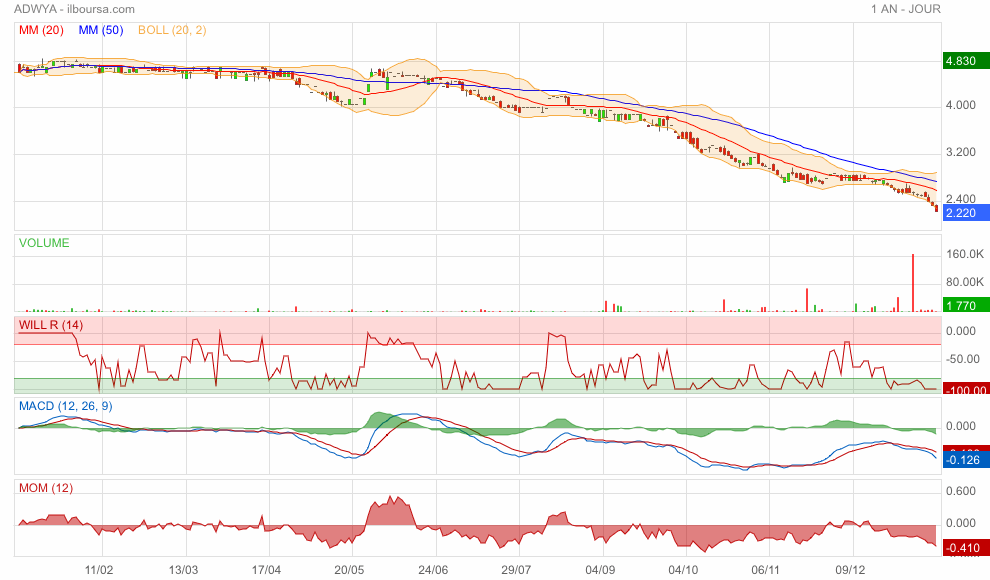The width and height of the screenshot is (990, 580).
Task: Select the 13/03 date on the time axis
Action: pyautogui.click(x=183, y=570)
